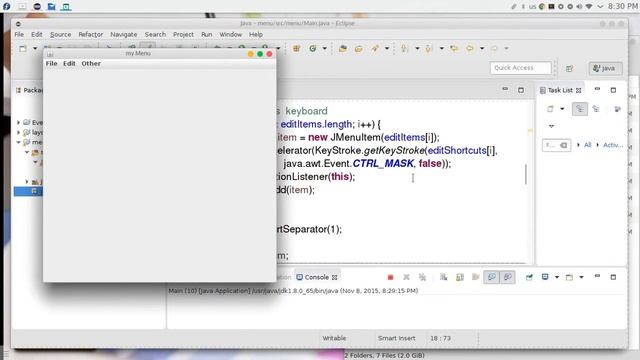Click New Java Package toolbar icon
This screenshot has height=360, width=640.
point(297,49)
